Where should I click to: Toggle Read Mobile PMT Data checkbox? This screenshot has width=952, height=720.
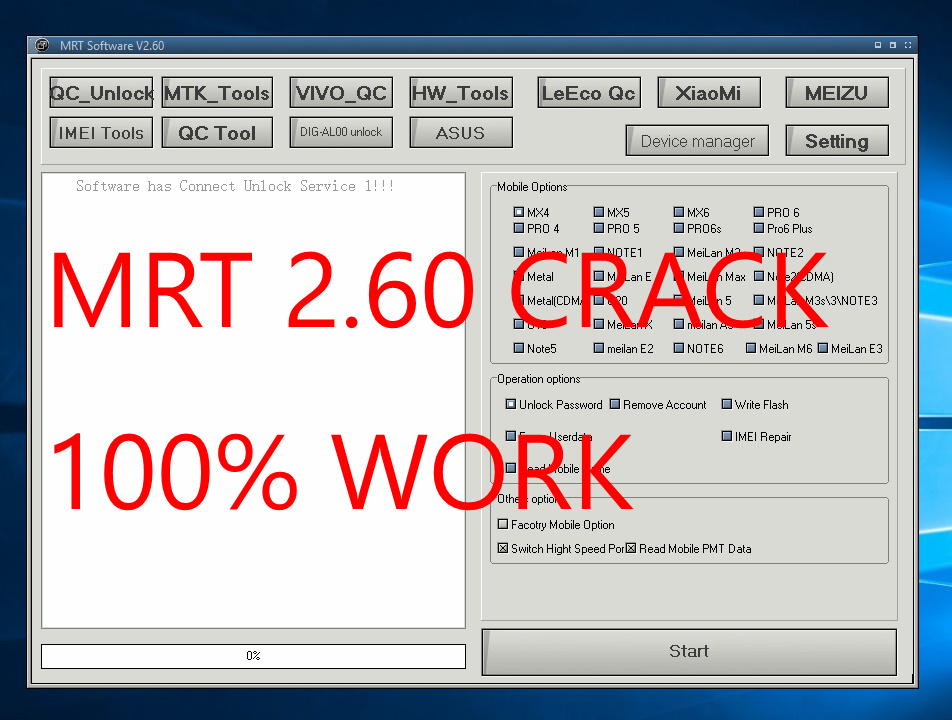tap(631, 548)
